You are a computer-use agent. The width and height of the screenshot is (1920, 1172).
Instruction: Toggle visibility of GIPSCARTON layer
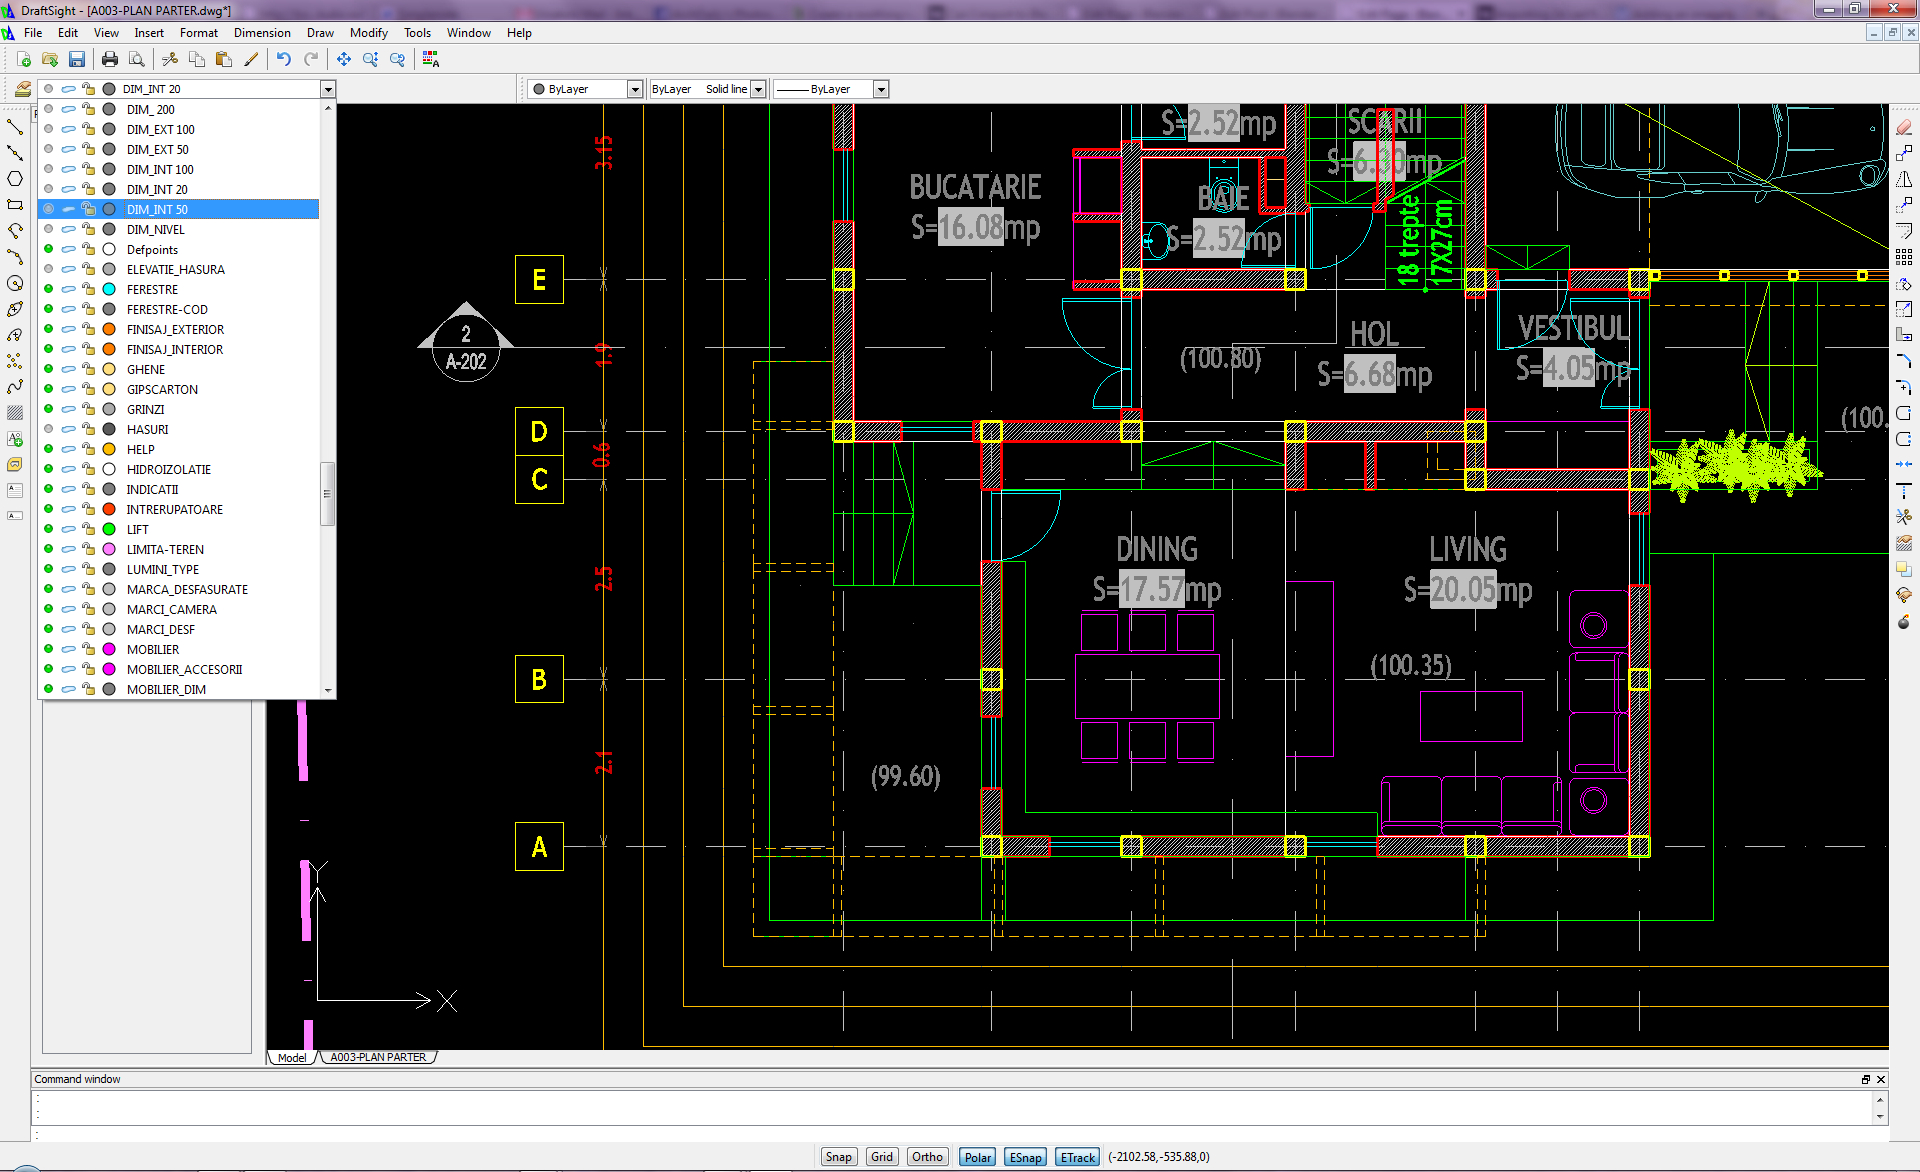51,389
